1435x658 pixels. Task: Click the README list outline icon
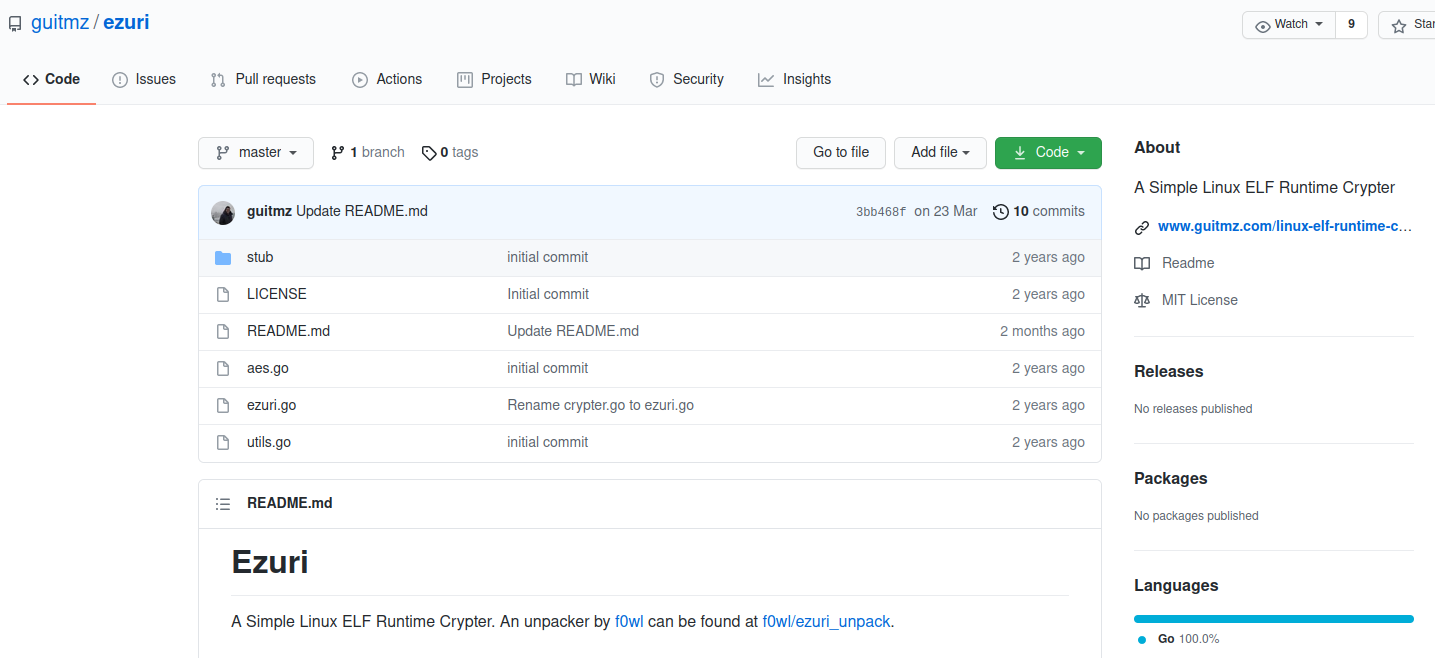[223, 504]
